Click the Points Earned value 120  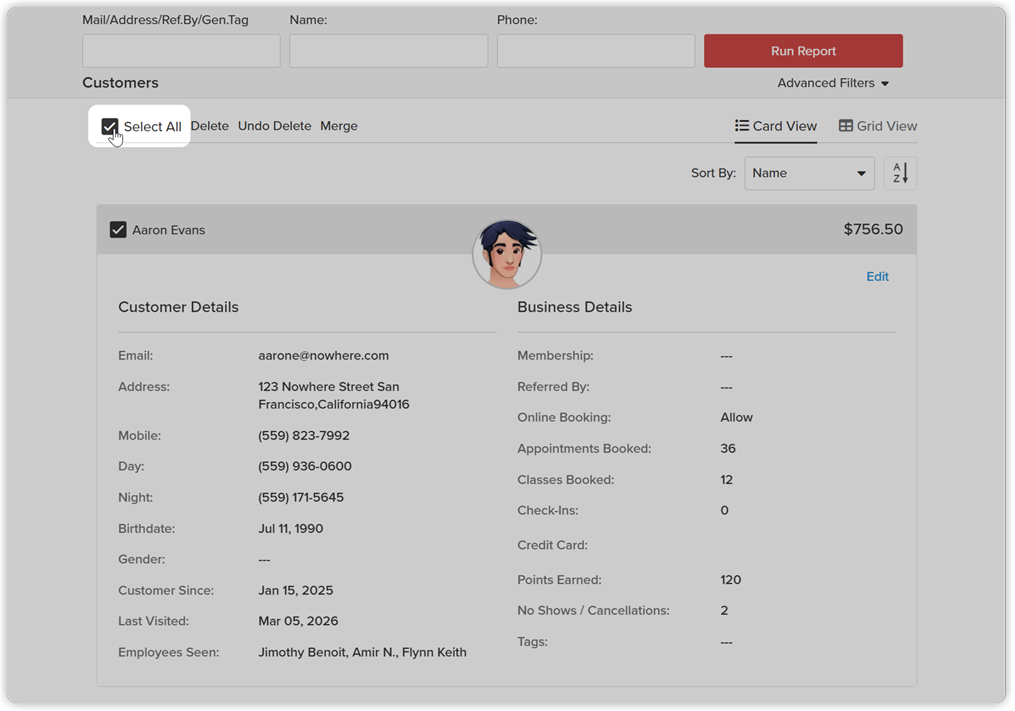(731, 580)
